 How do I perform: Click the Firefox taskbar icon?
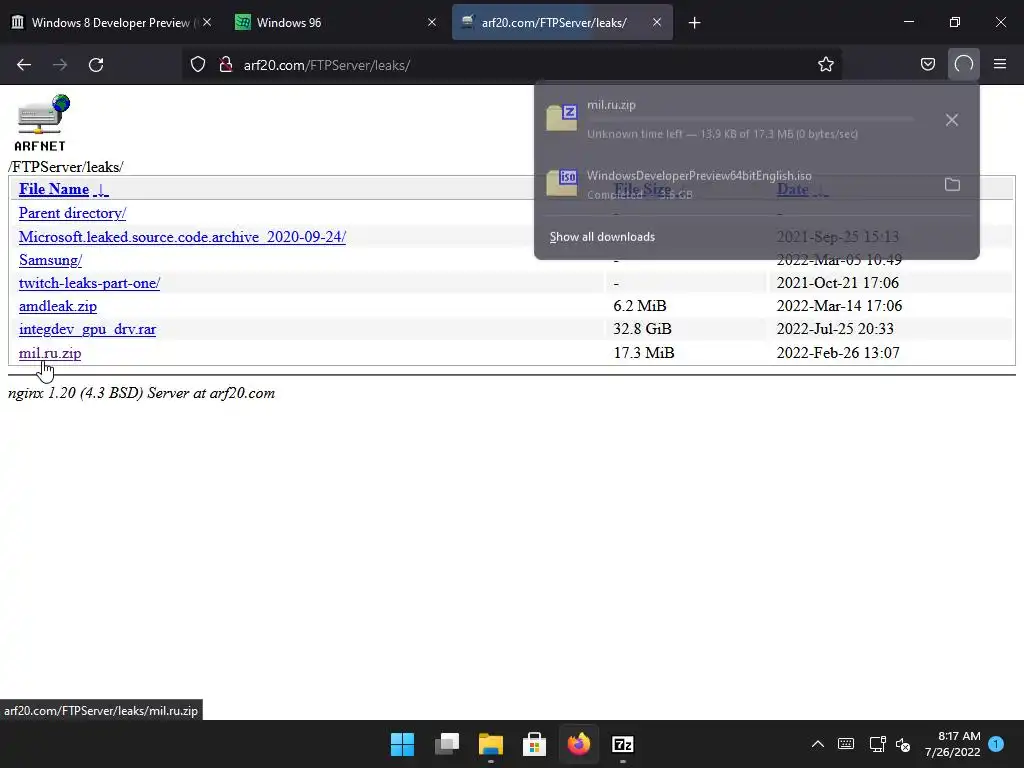pos(579,744)
